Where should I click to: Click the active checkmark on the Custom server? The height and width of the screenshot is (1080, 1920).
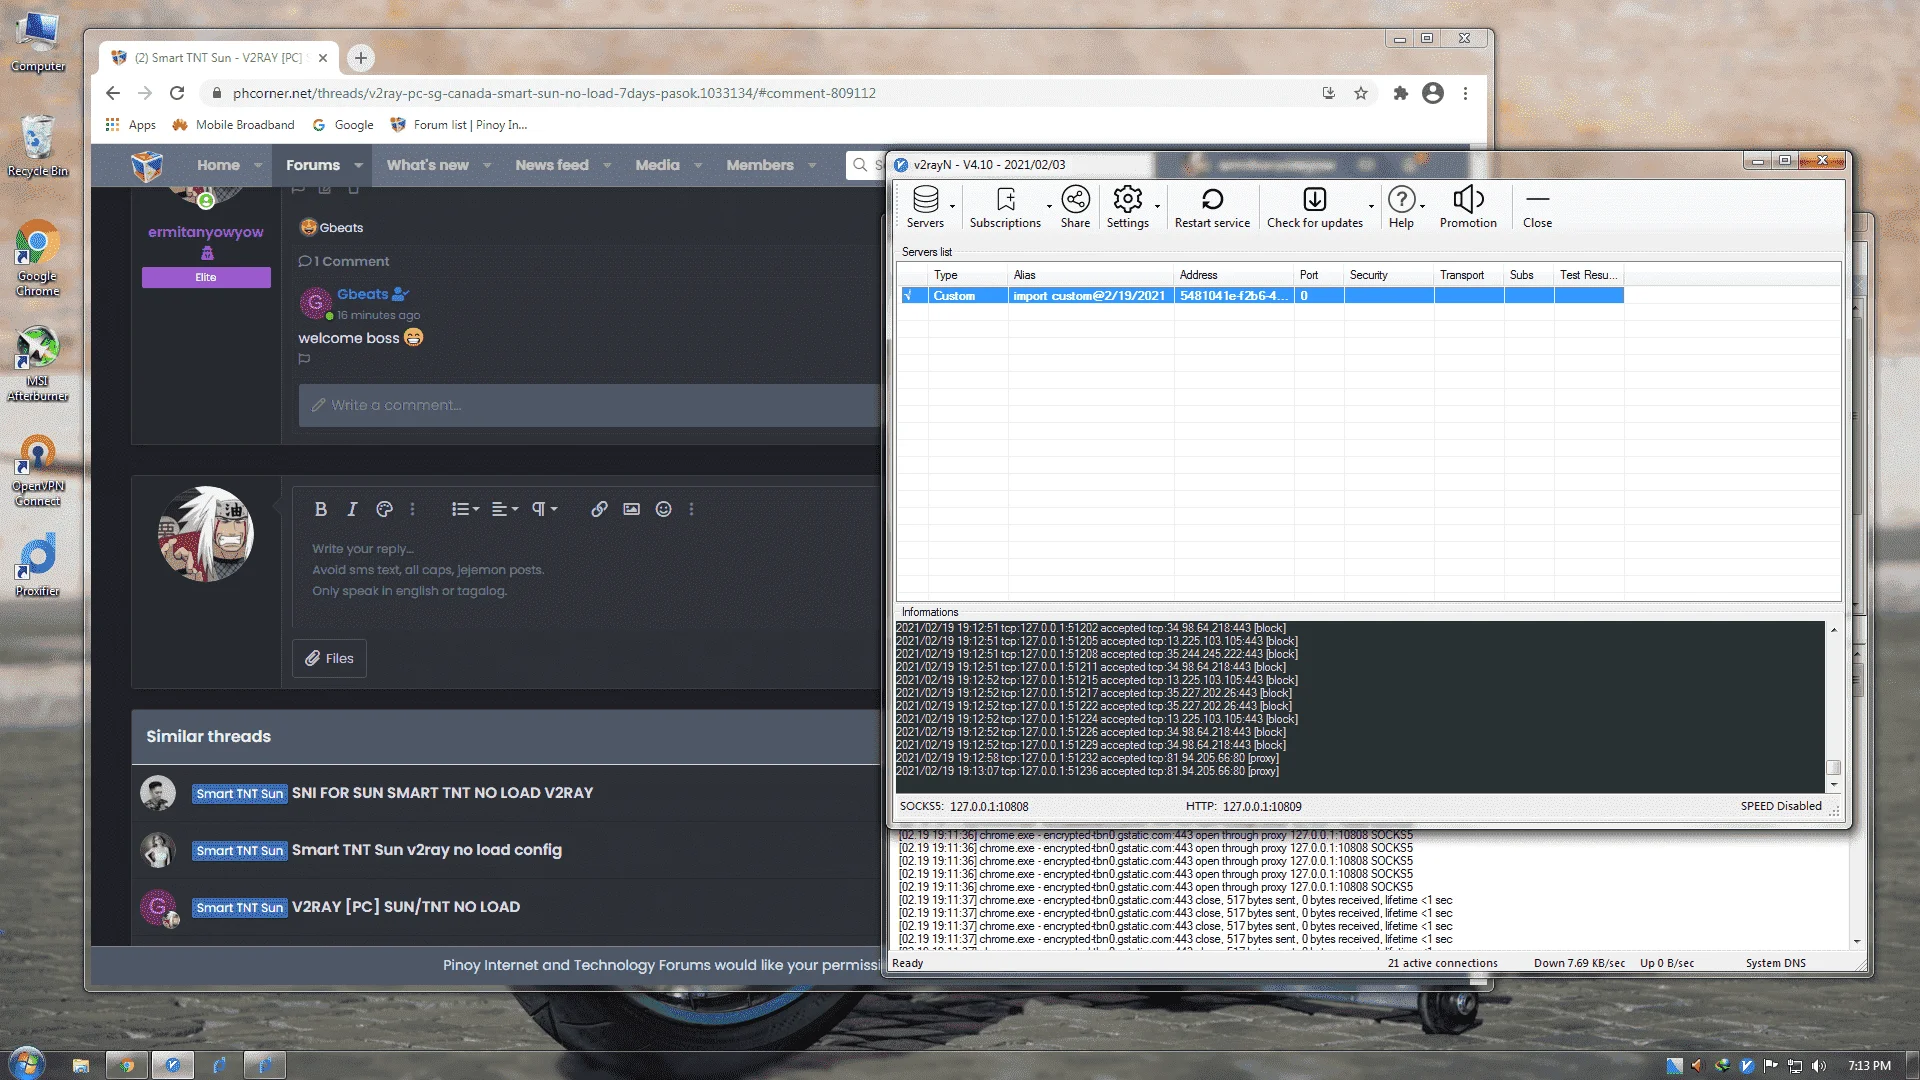(x=909, y=296)
